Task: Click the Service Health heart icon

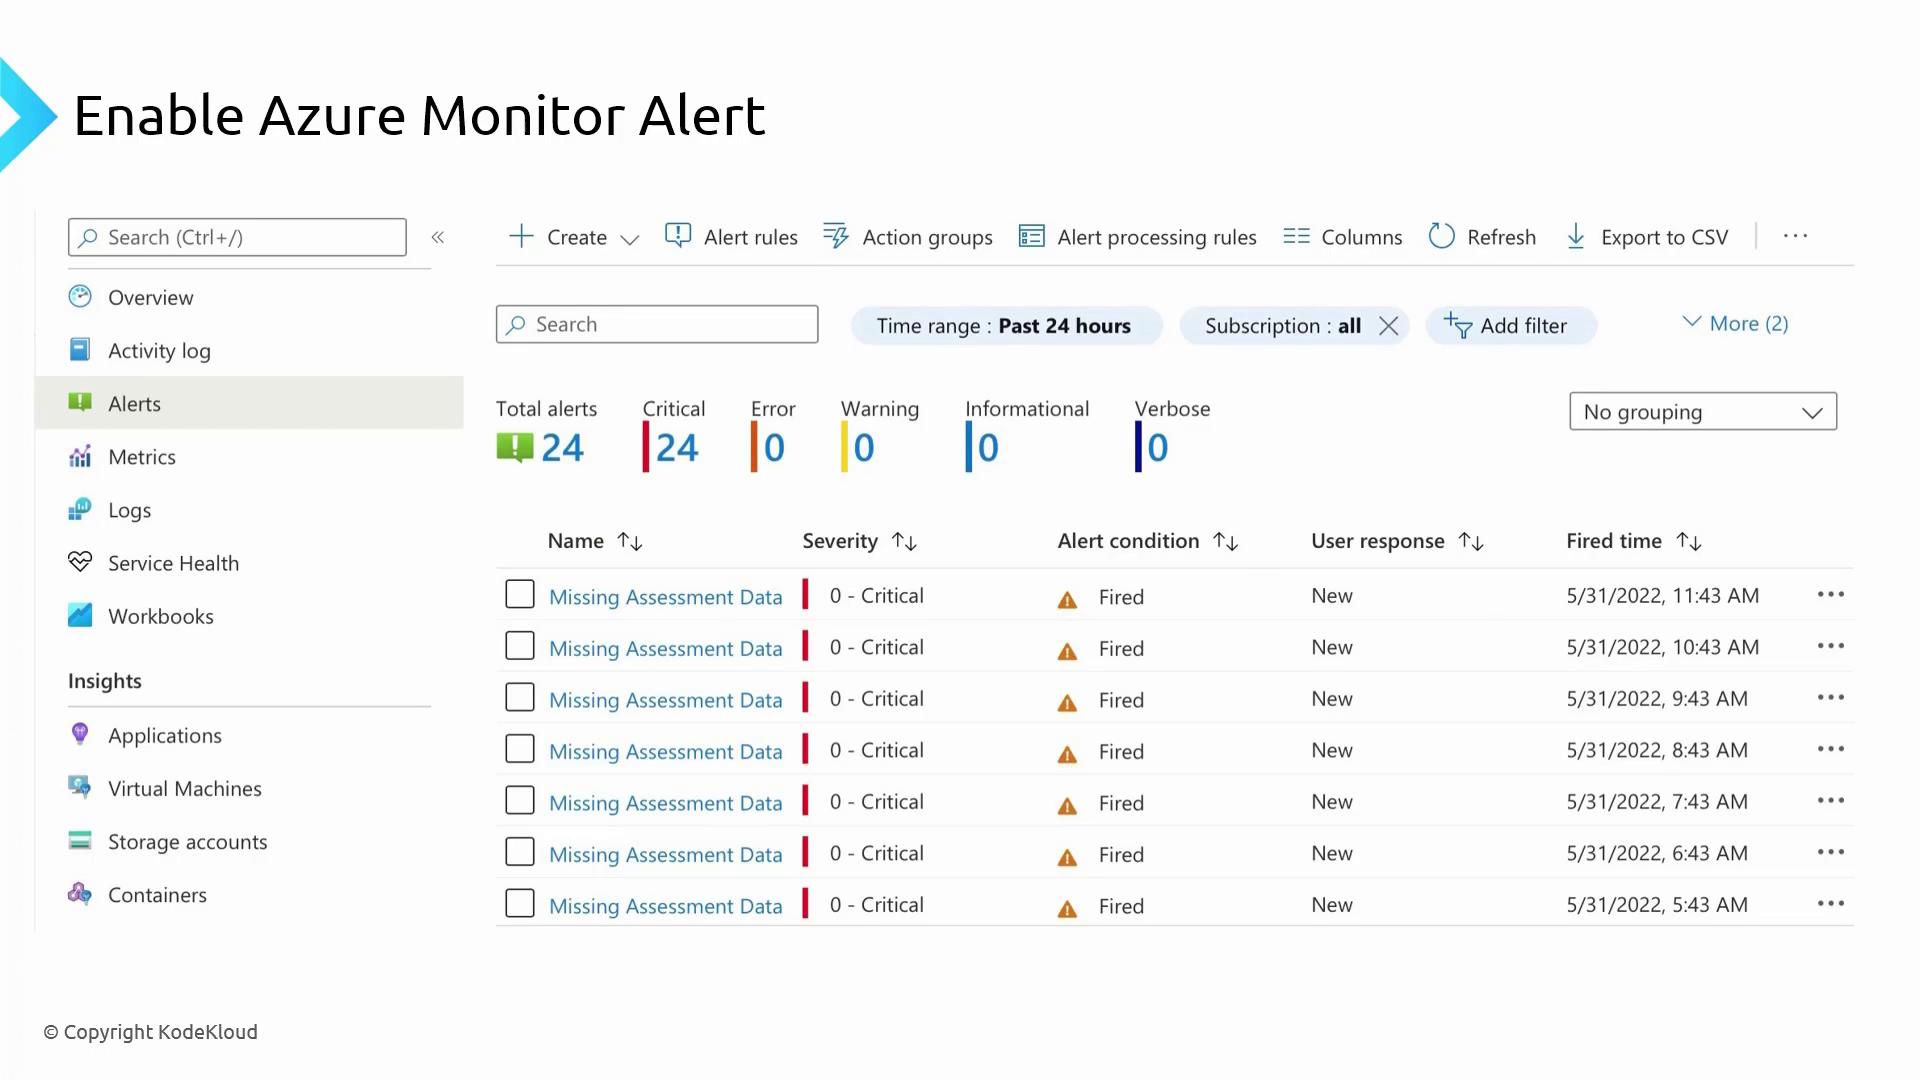Action: [x=80, y=562]
